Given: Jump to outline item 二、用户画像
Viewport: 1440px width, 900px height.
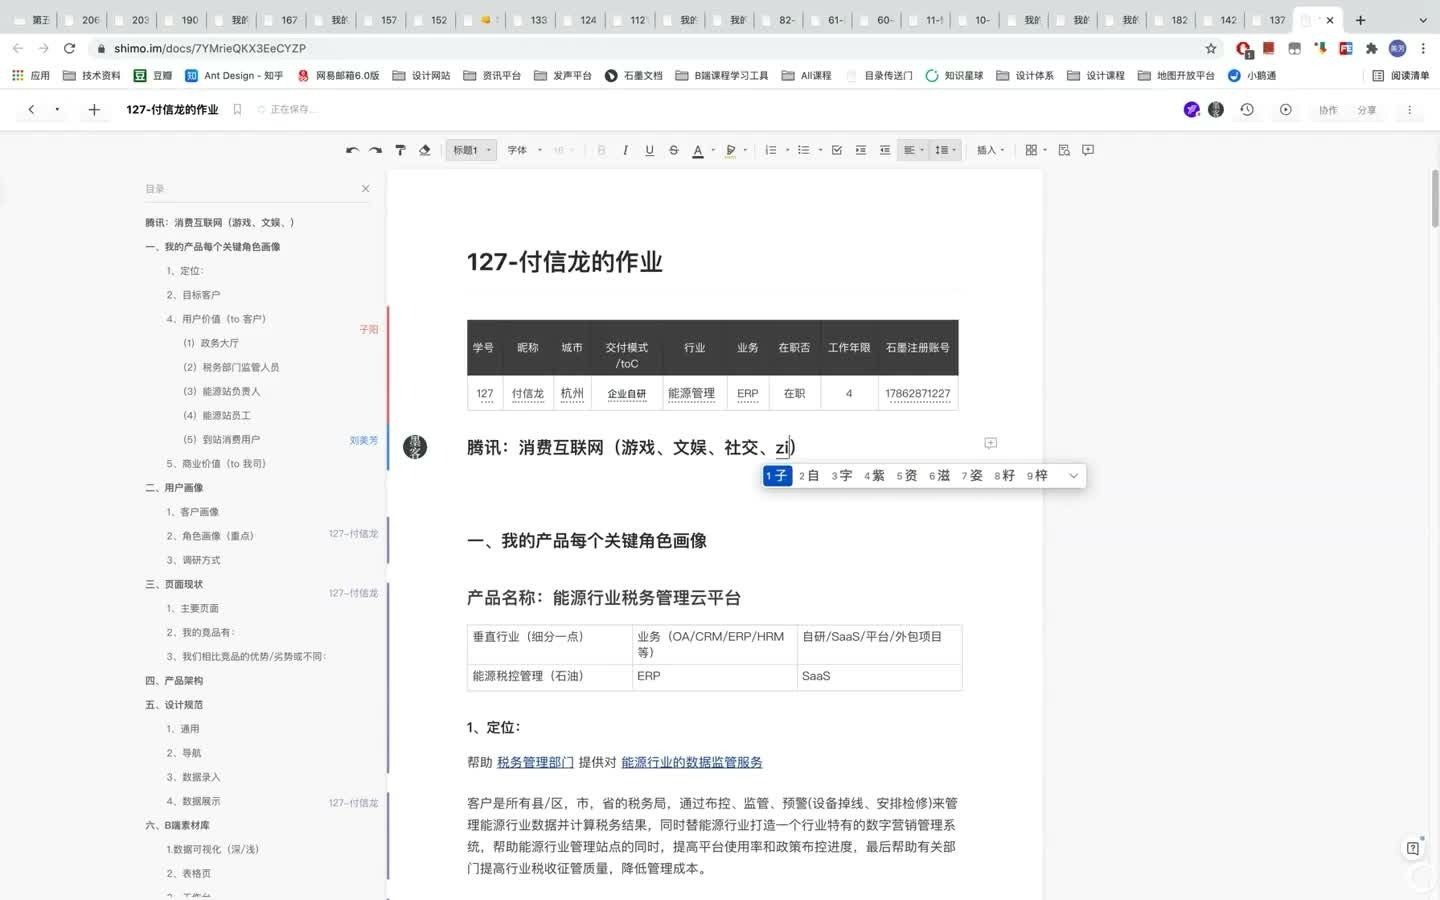Looking at the screenshot, I should click(174, 488).
